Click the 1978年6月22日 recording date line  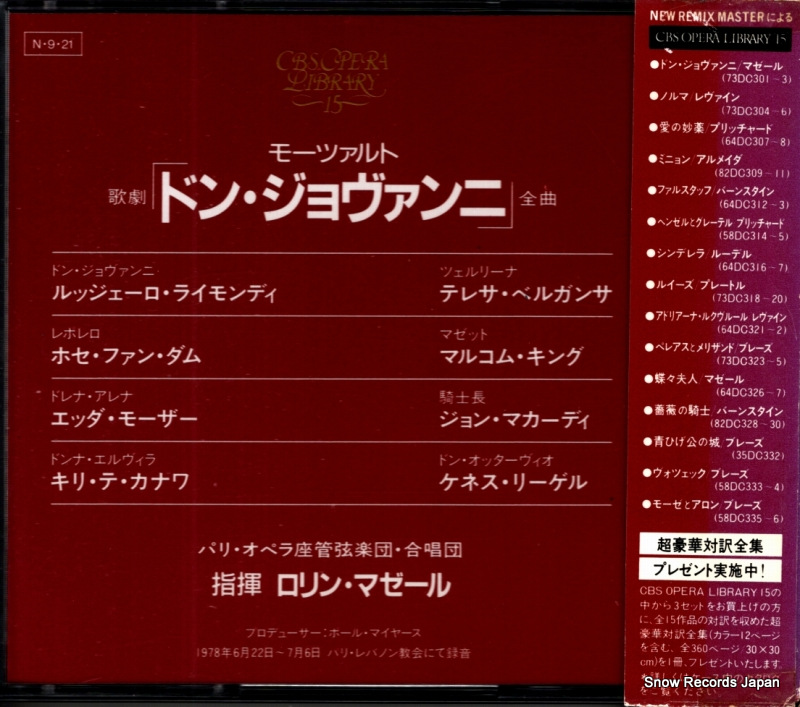click(333, 652)
